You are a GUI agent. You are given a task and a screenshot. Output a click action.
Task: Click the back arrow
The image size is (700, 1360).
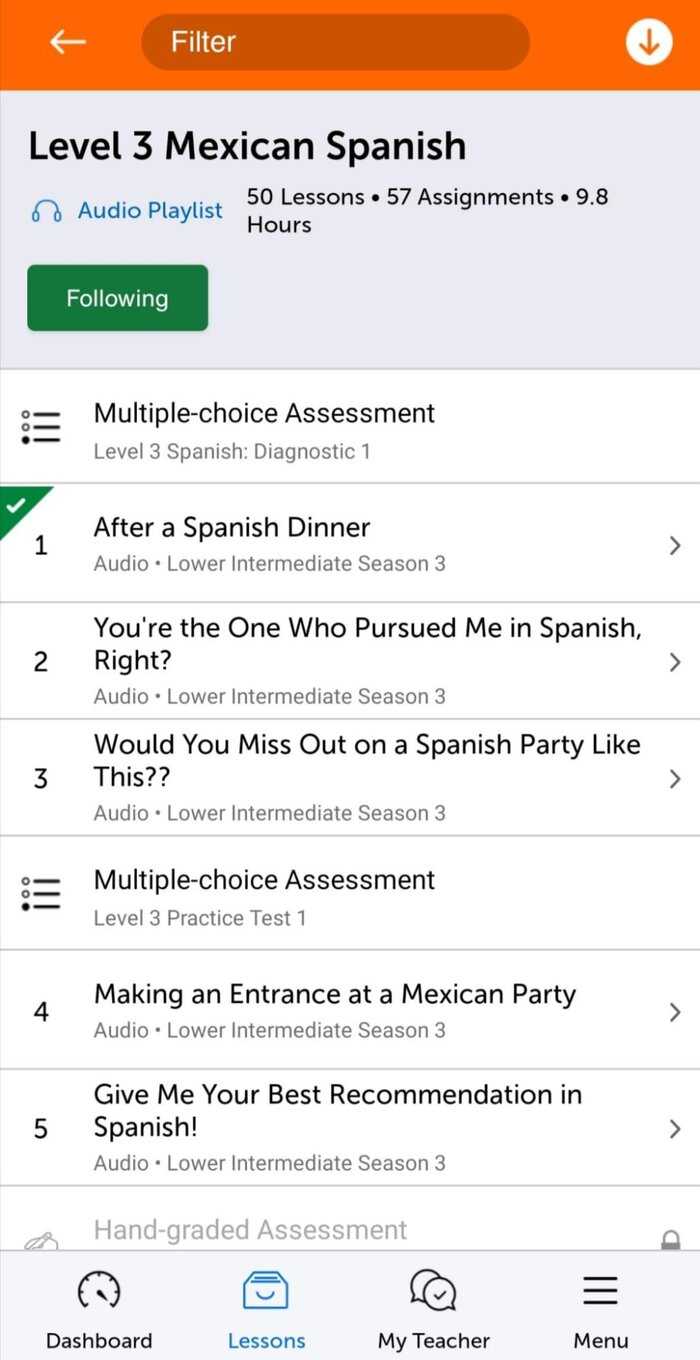[x=66, y=42]
